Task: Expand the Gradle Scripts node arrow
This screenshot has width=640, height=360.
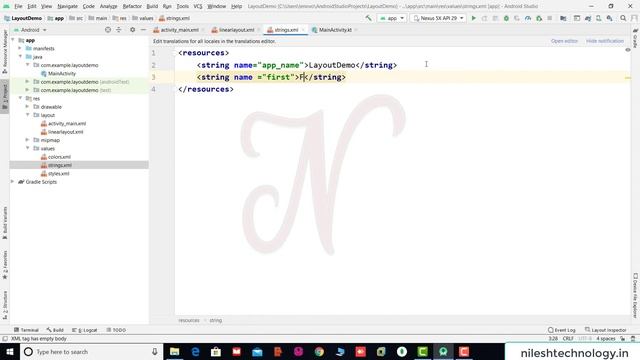Action: [12, 182]
